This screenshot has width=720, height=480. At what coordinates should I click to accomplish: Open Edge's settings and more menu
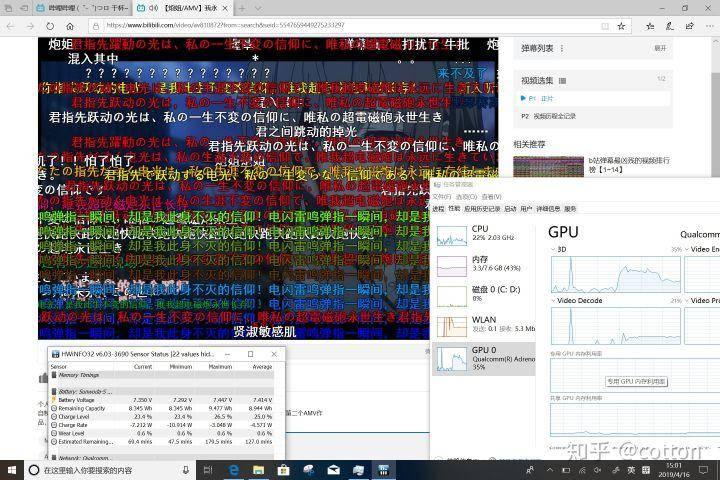709,26
